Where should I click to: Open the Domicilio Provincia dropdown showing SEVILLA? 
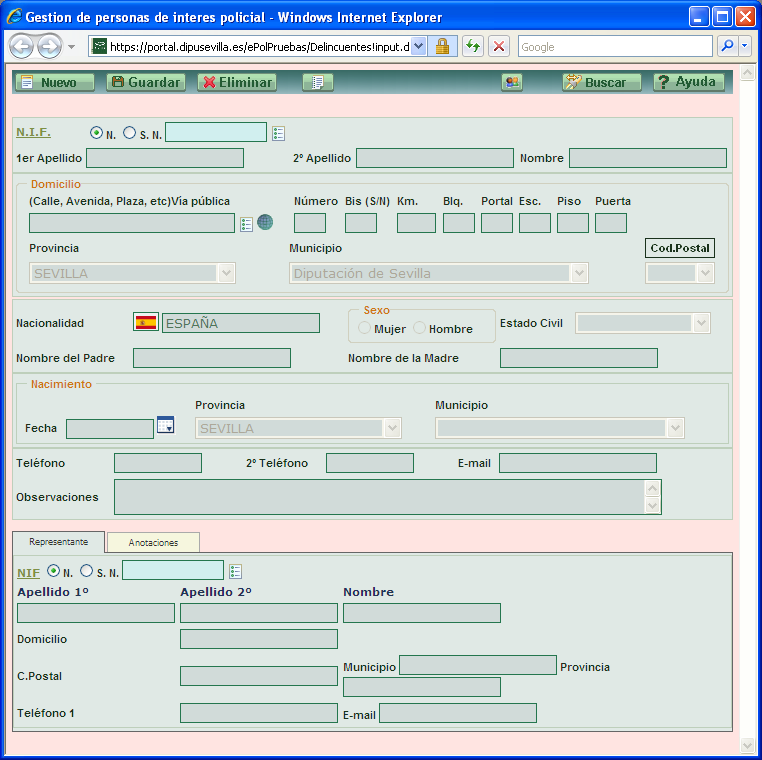pos(226,273)
